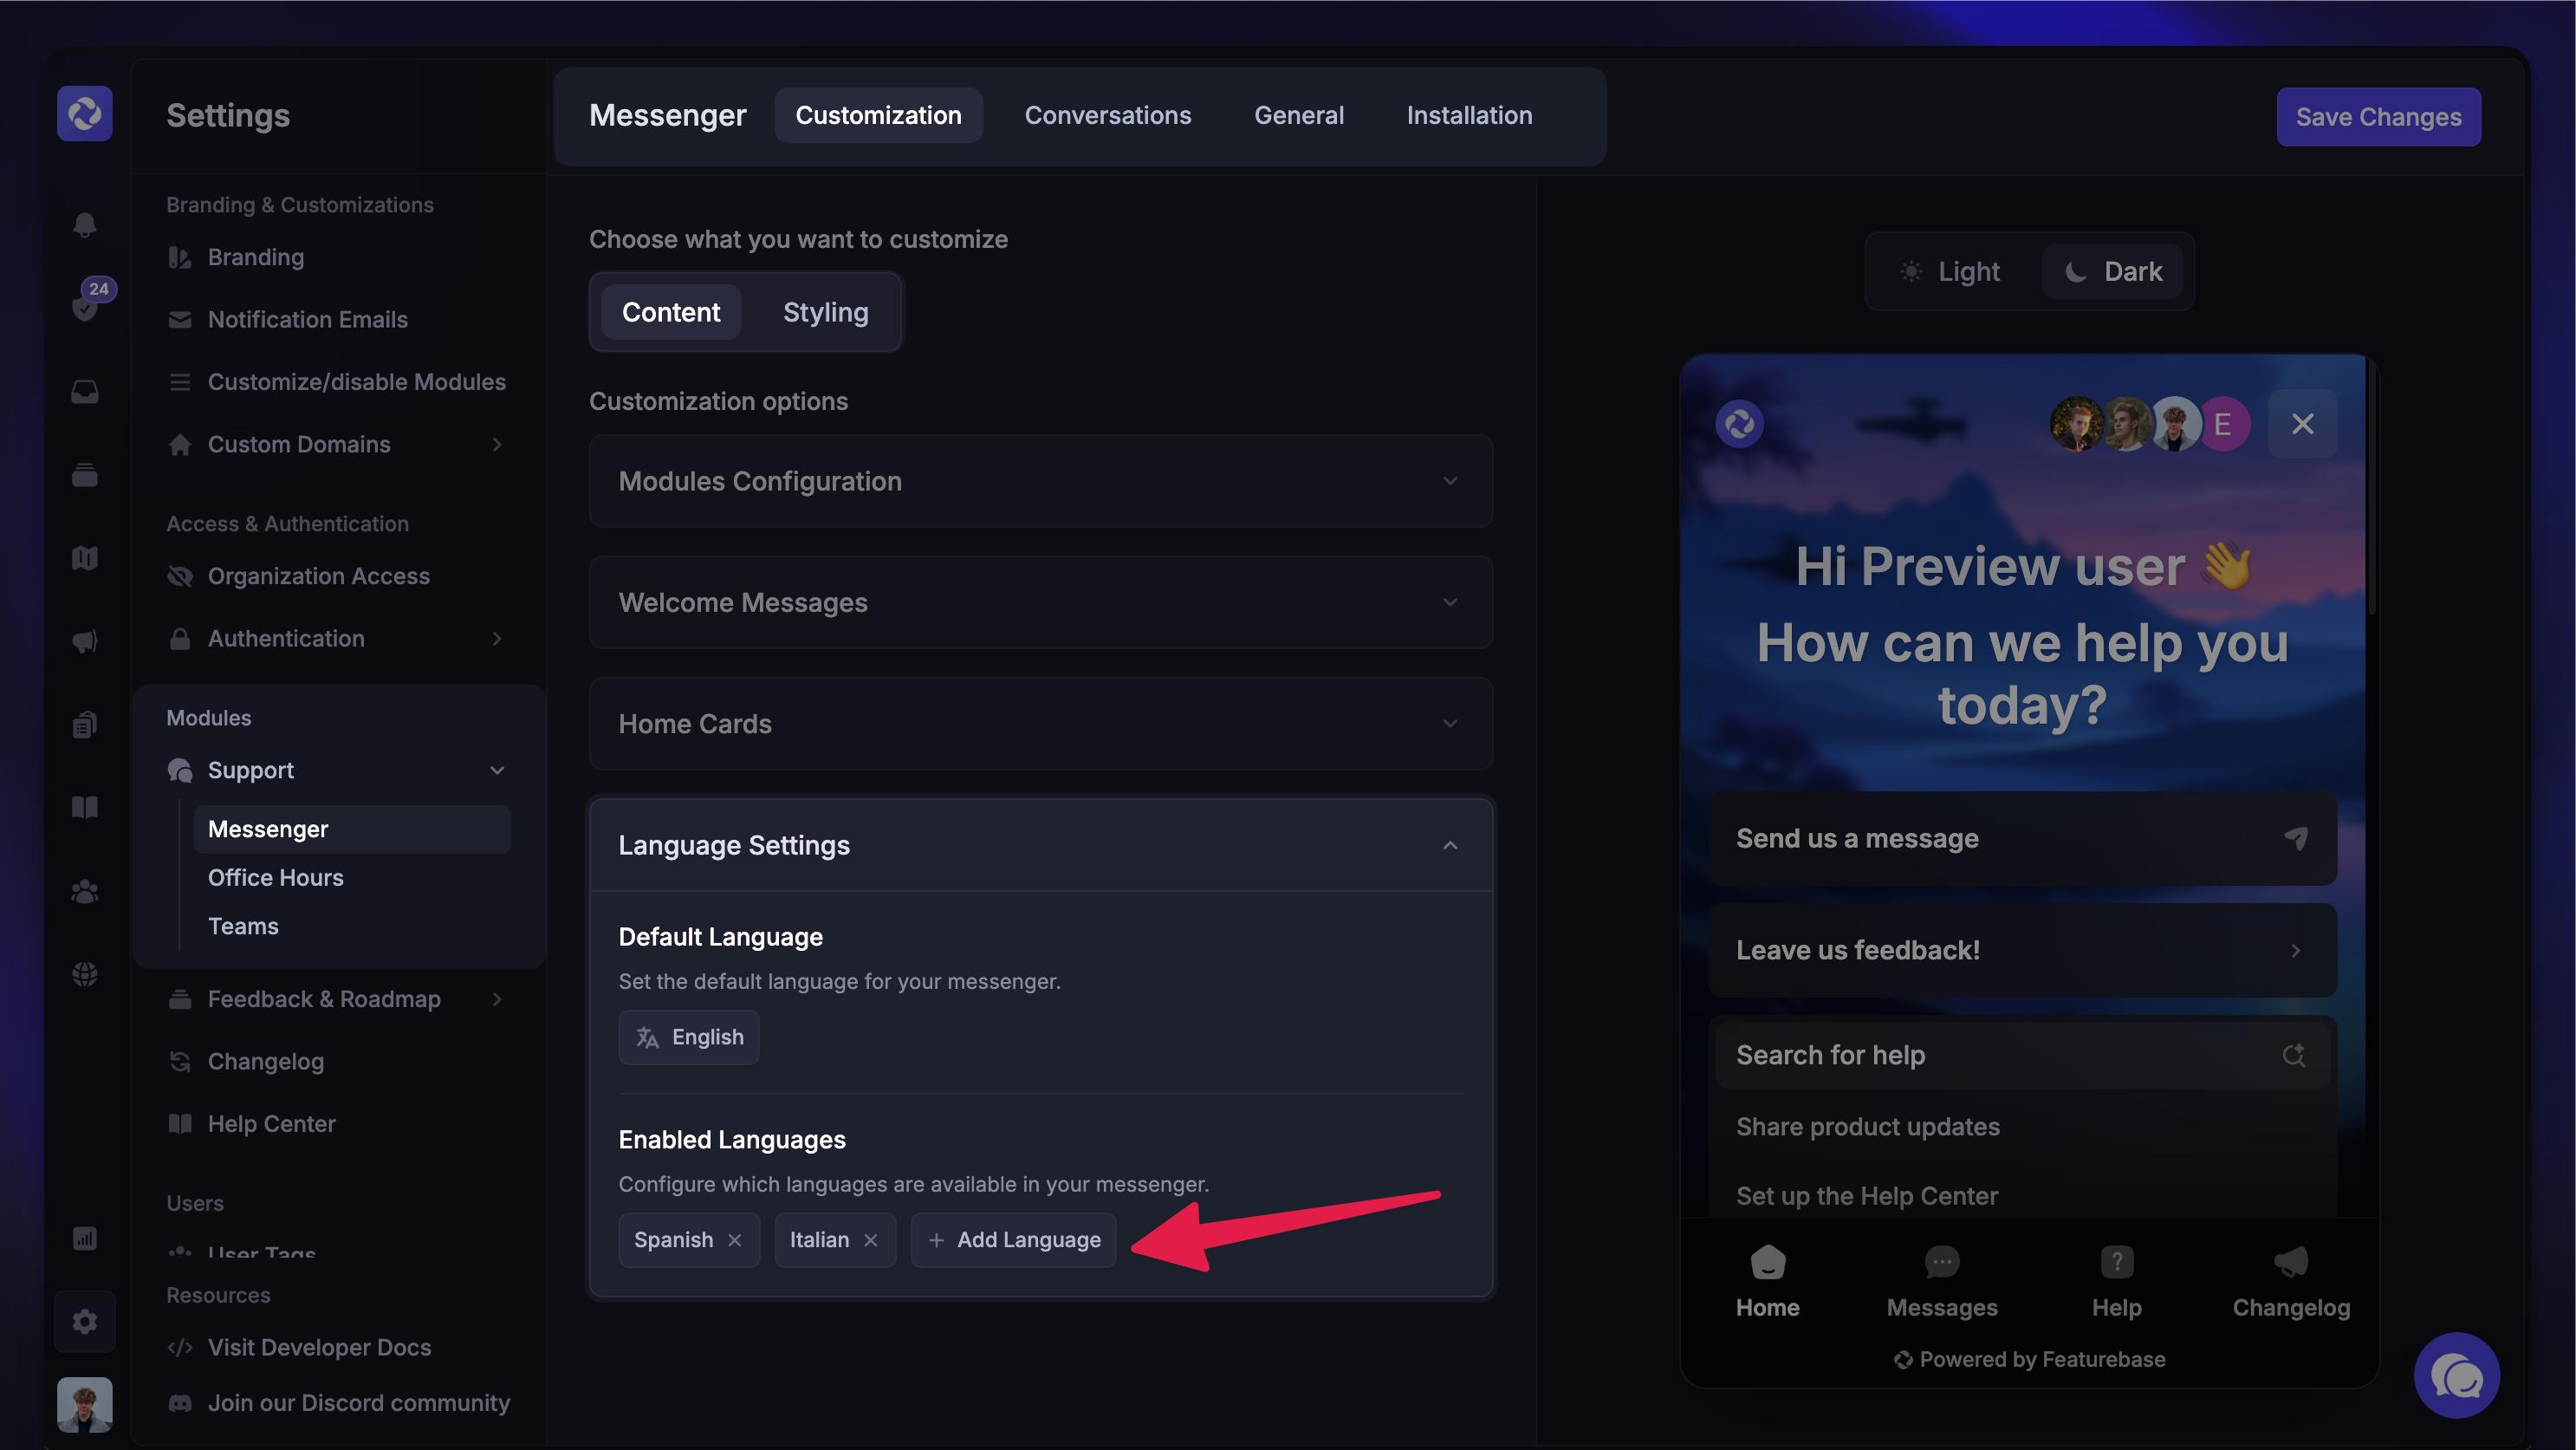Remove Italian from enabled languages
2576x1450 pixels.
(871, 1240)
